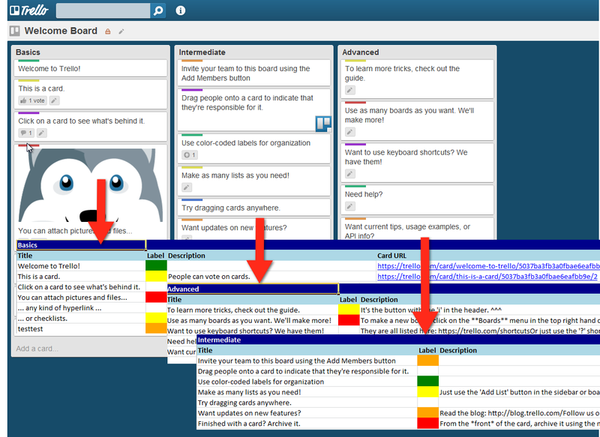Click the Trello logo in the header
Image resolution: width=600 pixels, height=437 pixels.
[29, 10]
